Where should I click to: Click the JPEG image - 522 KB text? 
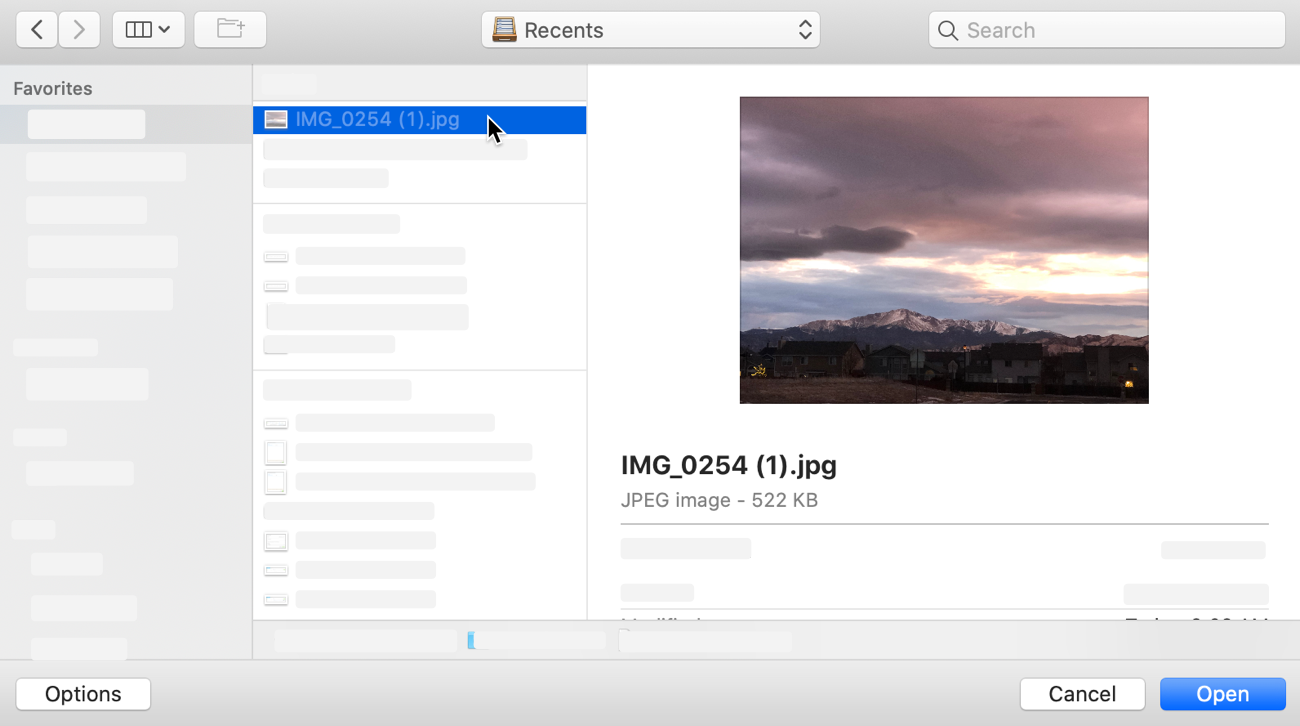click(720, 500)
